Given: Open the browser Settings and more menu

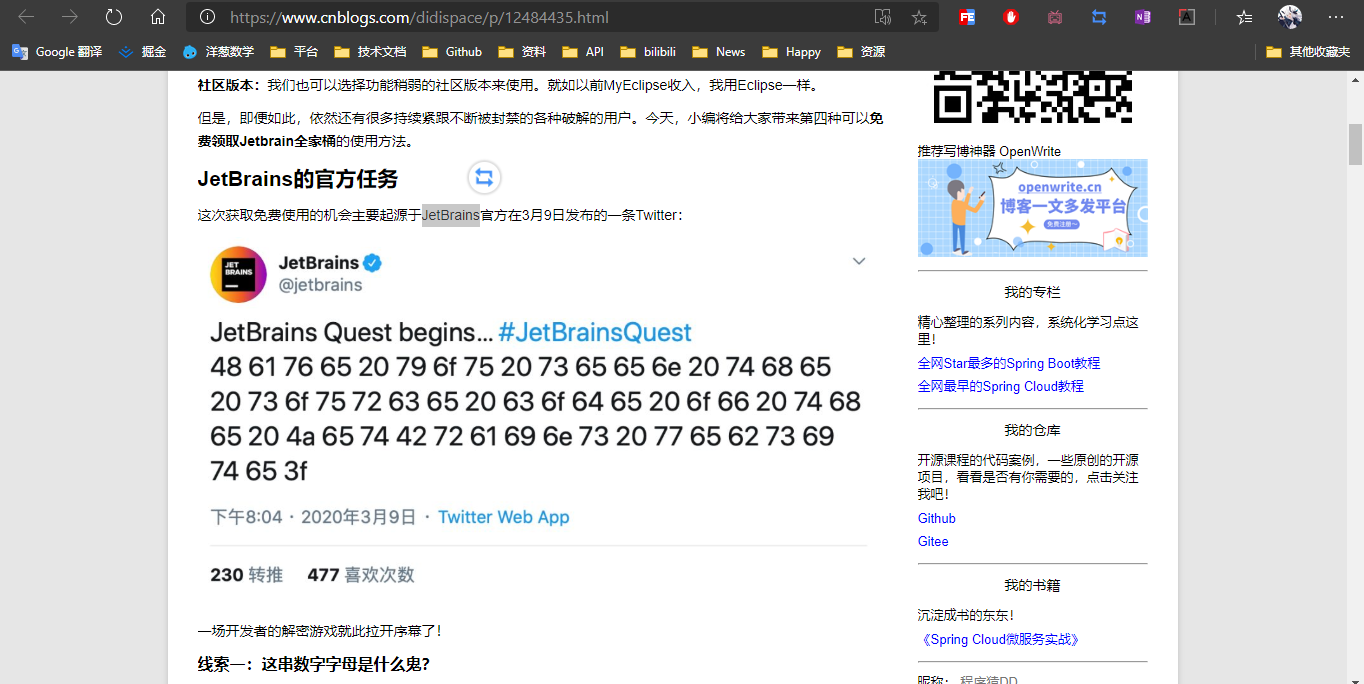Looking at the screenshot, I should [x=1336, y=17].
